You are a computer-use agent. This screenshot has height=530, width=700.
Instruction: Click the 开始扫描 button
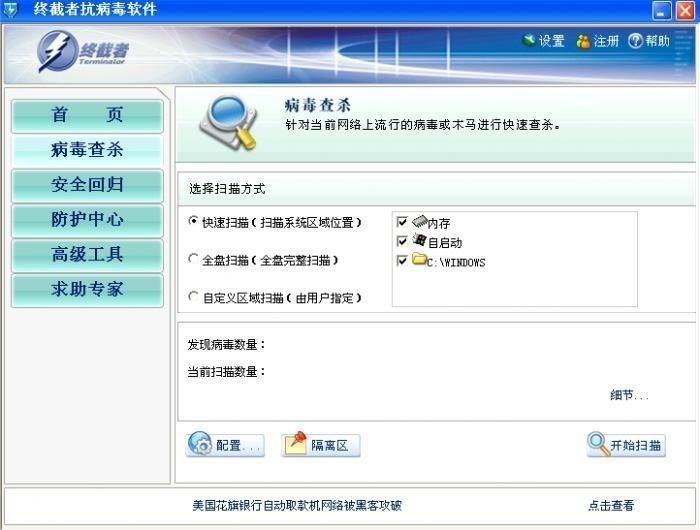[x=626, y=445]
